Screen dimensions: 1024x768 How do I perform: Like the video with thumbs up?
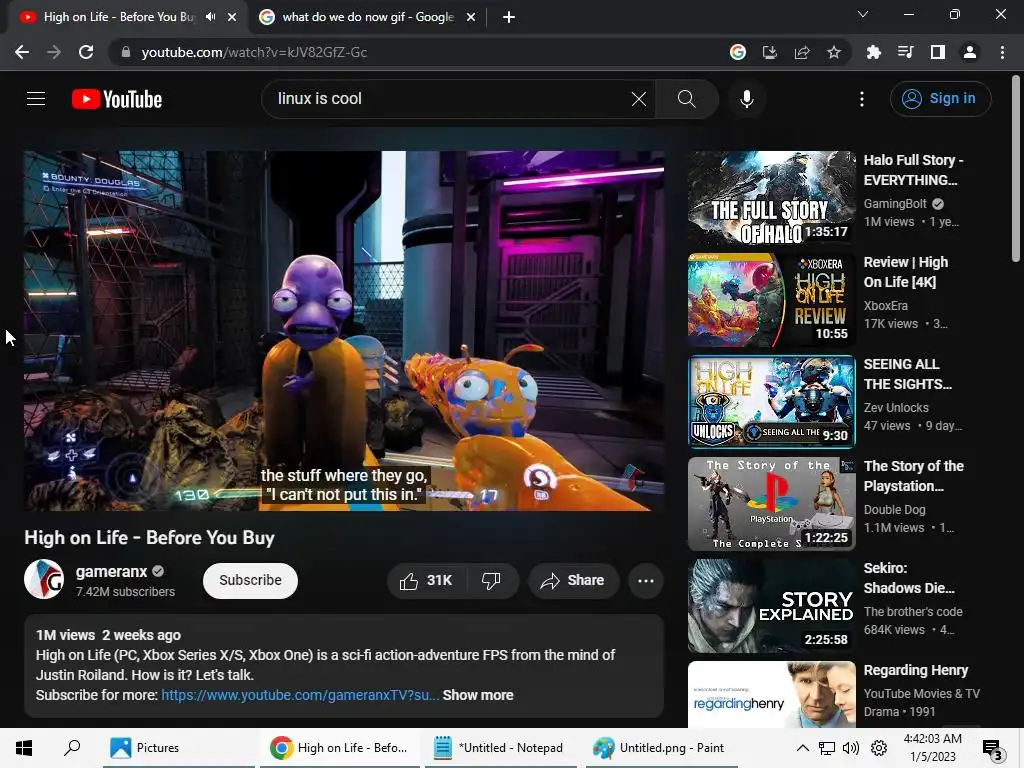(x=426, y=581)
